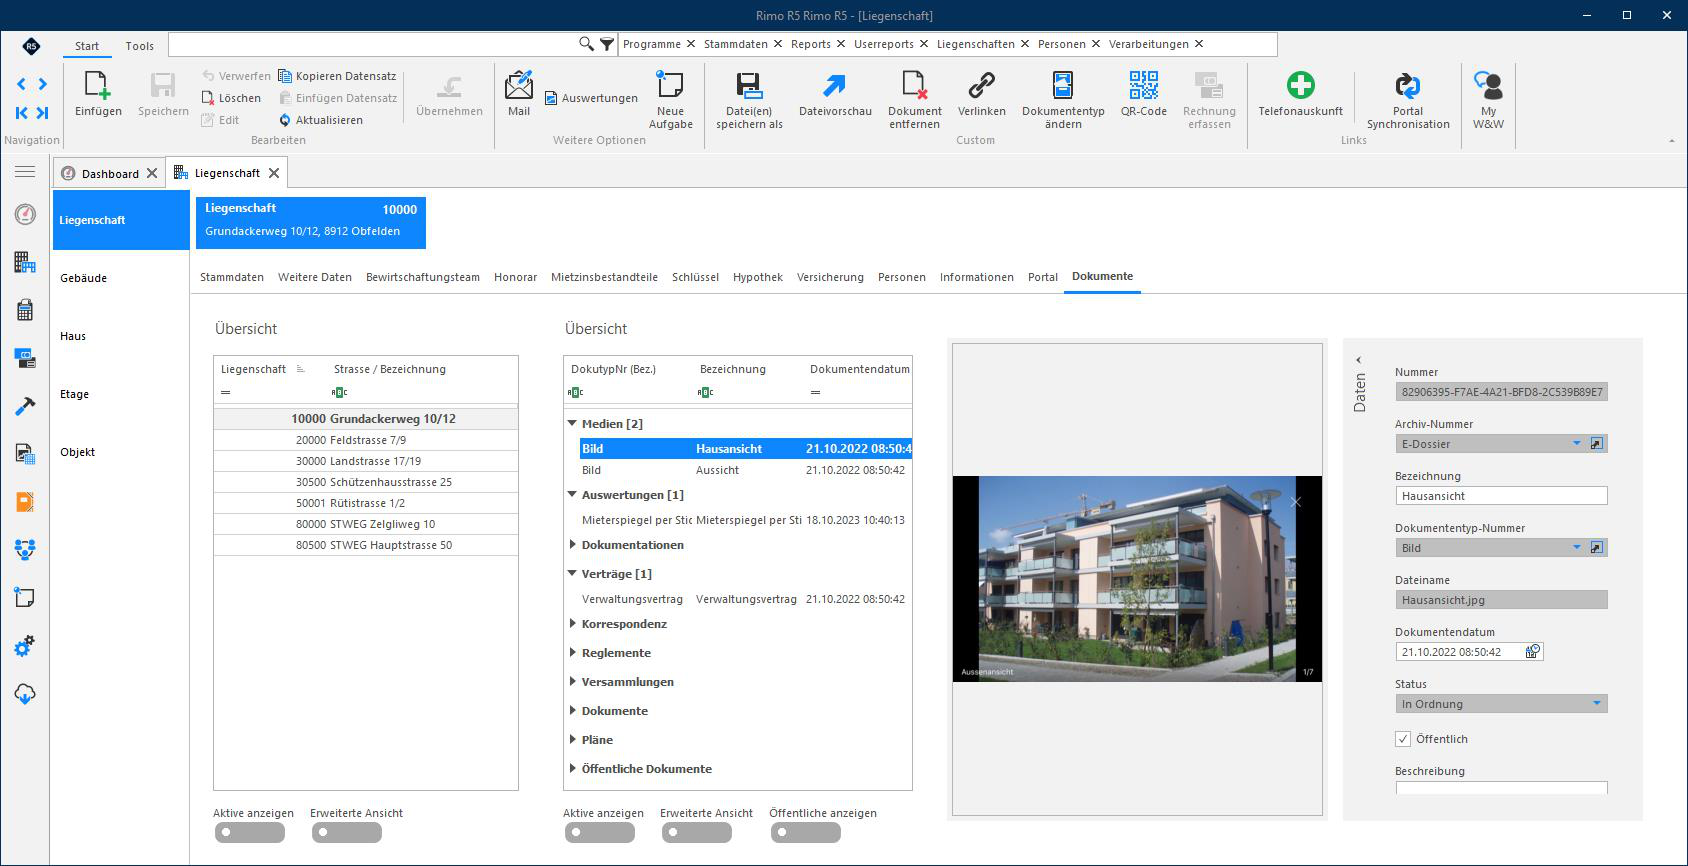Collapse the Medien [2] group
The image size is (1688, 866).
click(x=573, y=424)
